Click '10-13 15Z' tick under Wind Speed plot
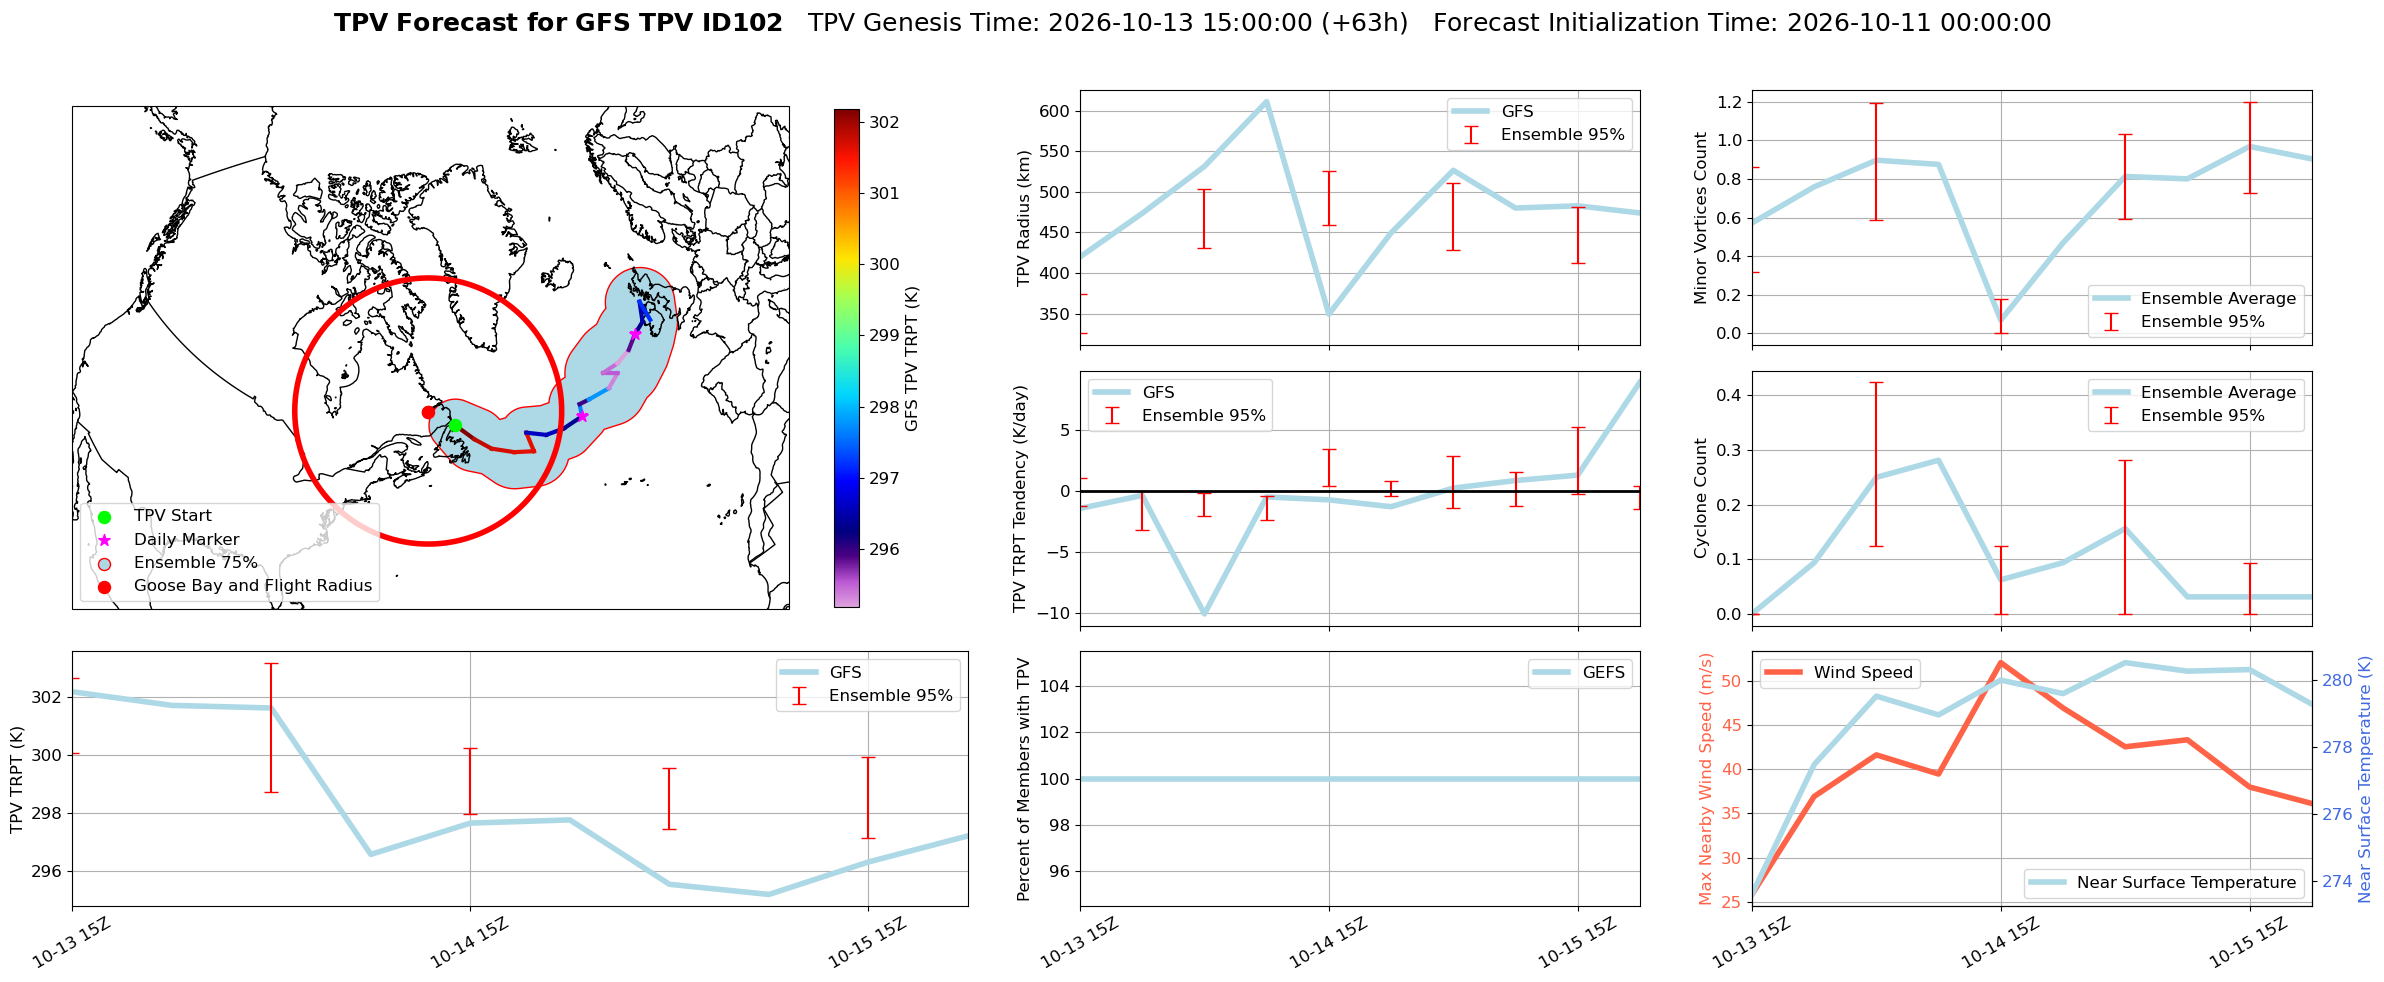This screenshot has width=2384, height=982. click(1751, 941)
